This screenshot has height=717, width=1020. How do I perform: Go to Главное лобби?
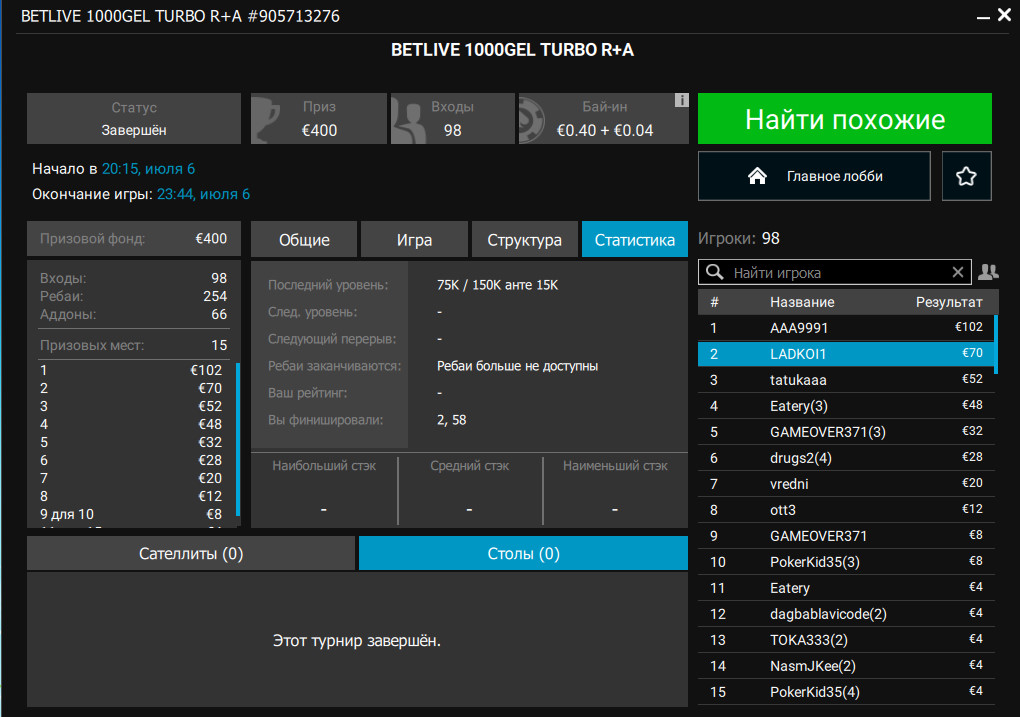[x=814, y=176]
